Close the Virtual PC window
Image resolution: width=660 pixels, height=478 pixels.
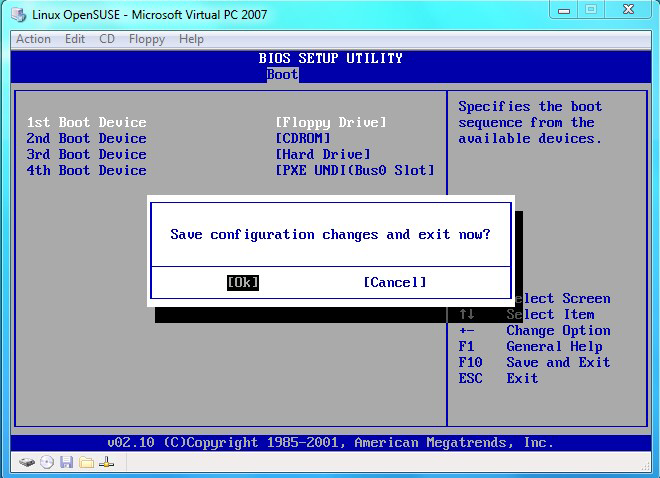coord(628,10)
